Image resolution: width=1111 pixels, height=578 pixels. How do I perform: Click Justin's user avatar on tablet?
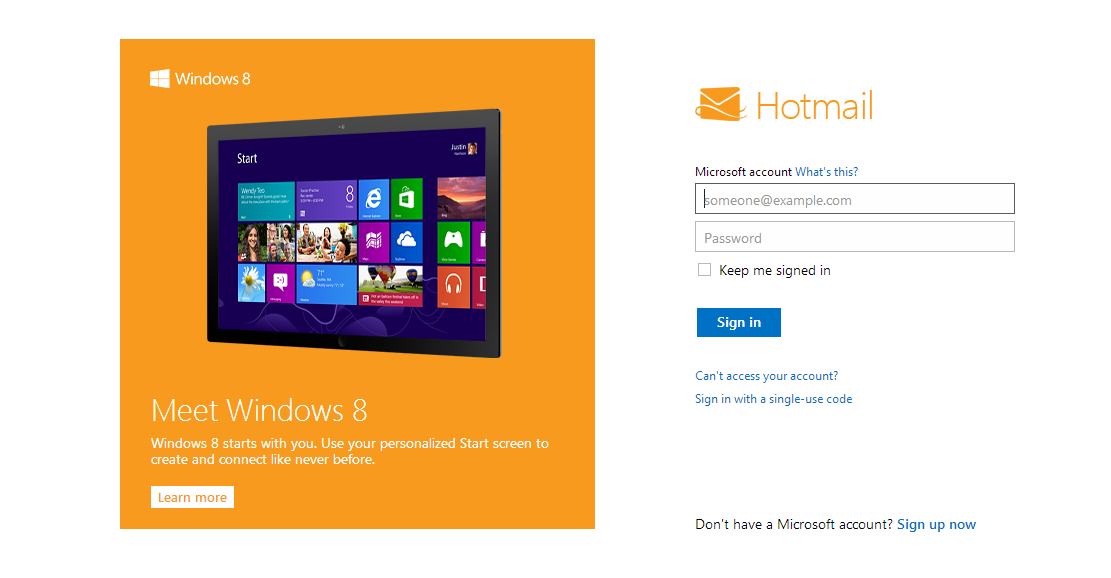473,148
